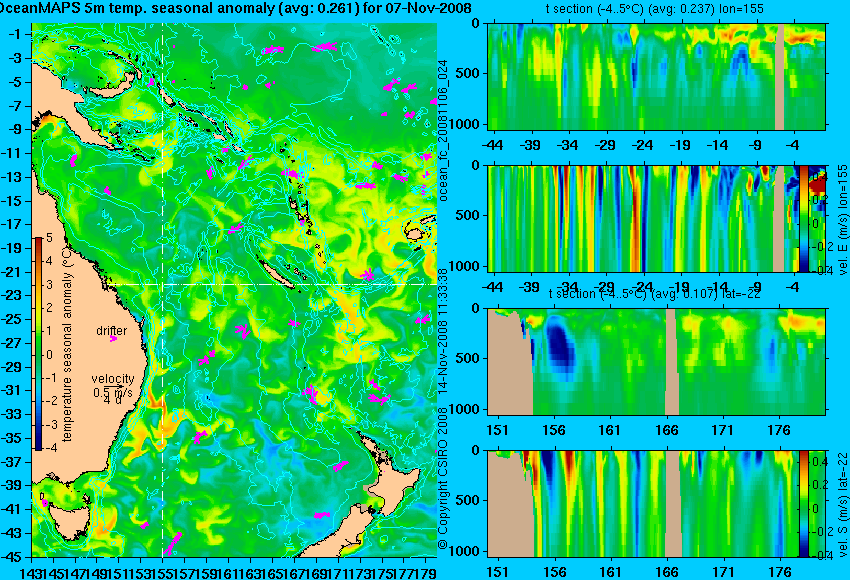Click the '176' longitude tick under the bottom section

[780, 572]
